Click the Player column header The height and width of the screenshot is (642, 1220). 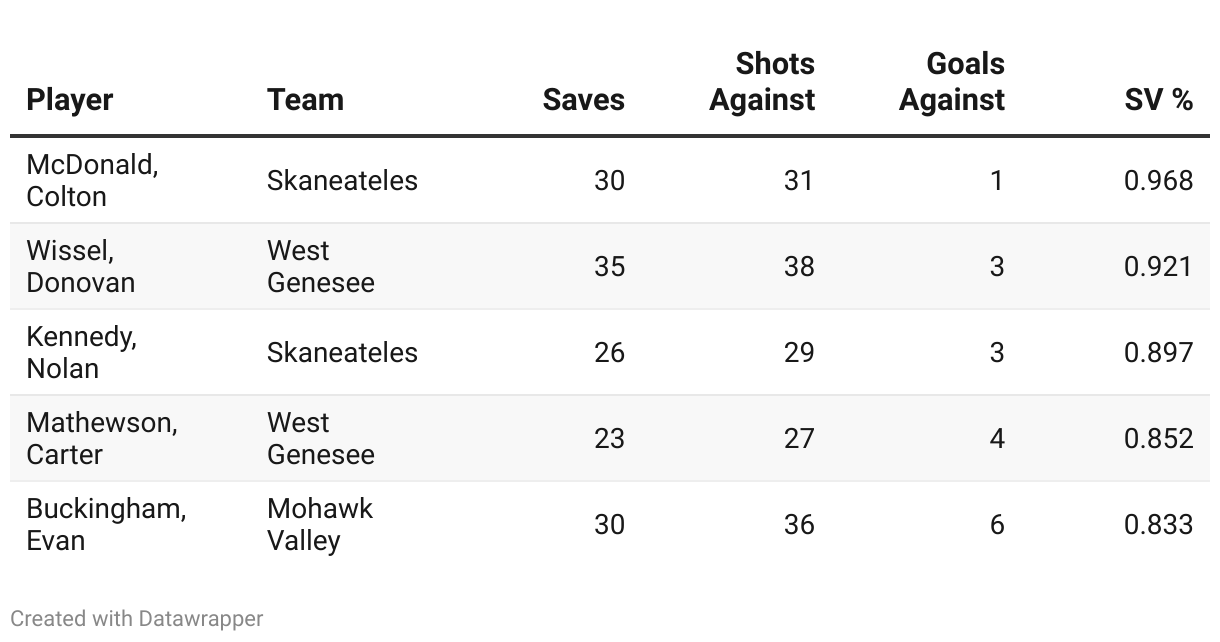tap(70, 100)
